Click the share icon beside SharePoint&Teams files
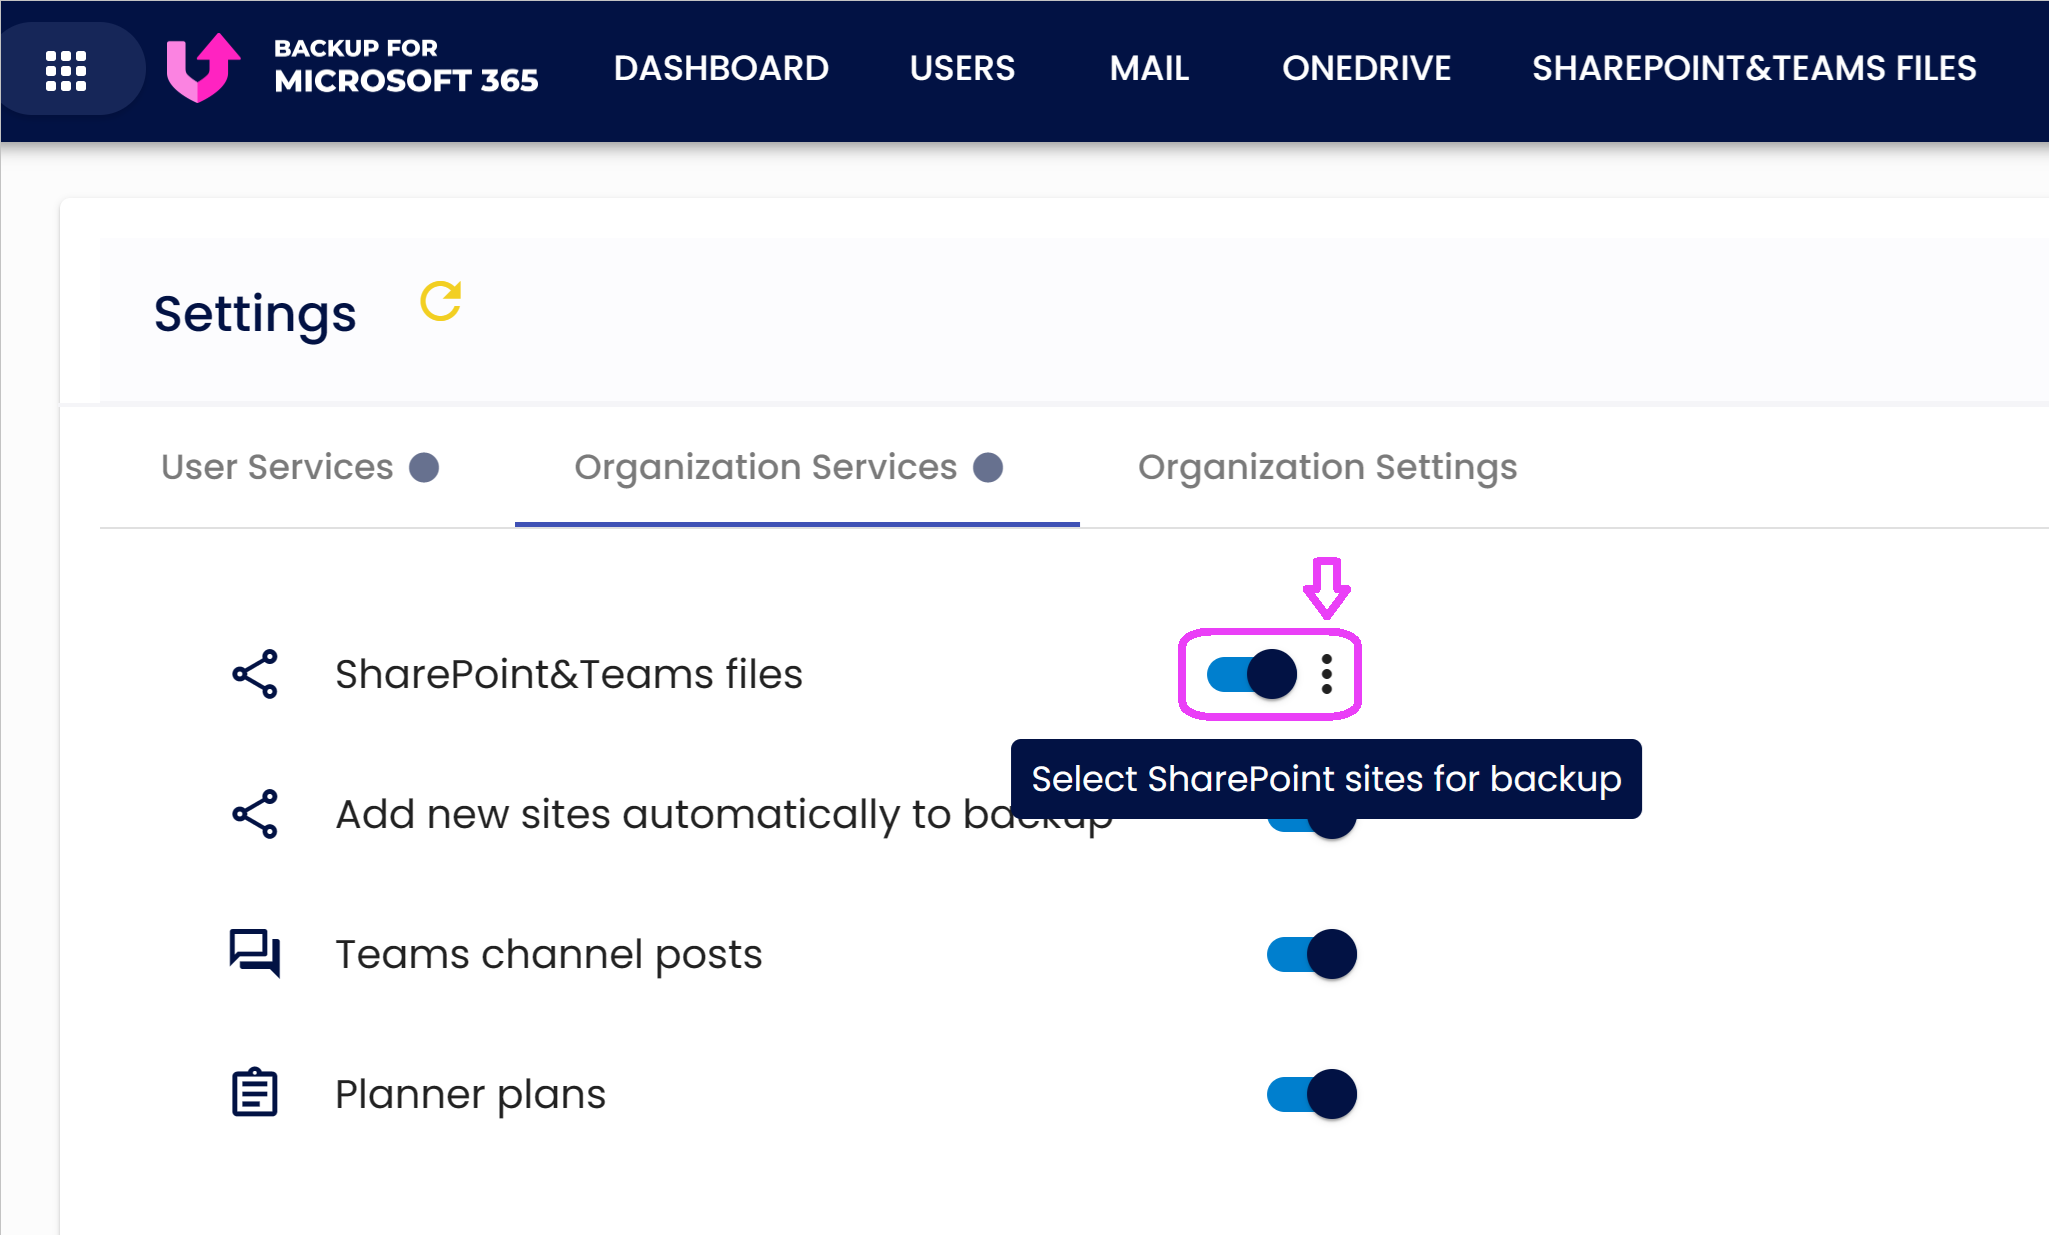Viewport: 2049px width, 1235px height. coord(255,674)
